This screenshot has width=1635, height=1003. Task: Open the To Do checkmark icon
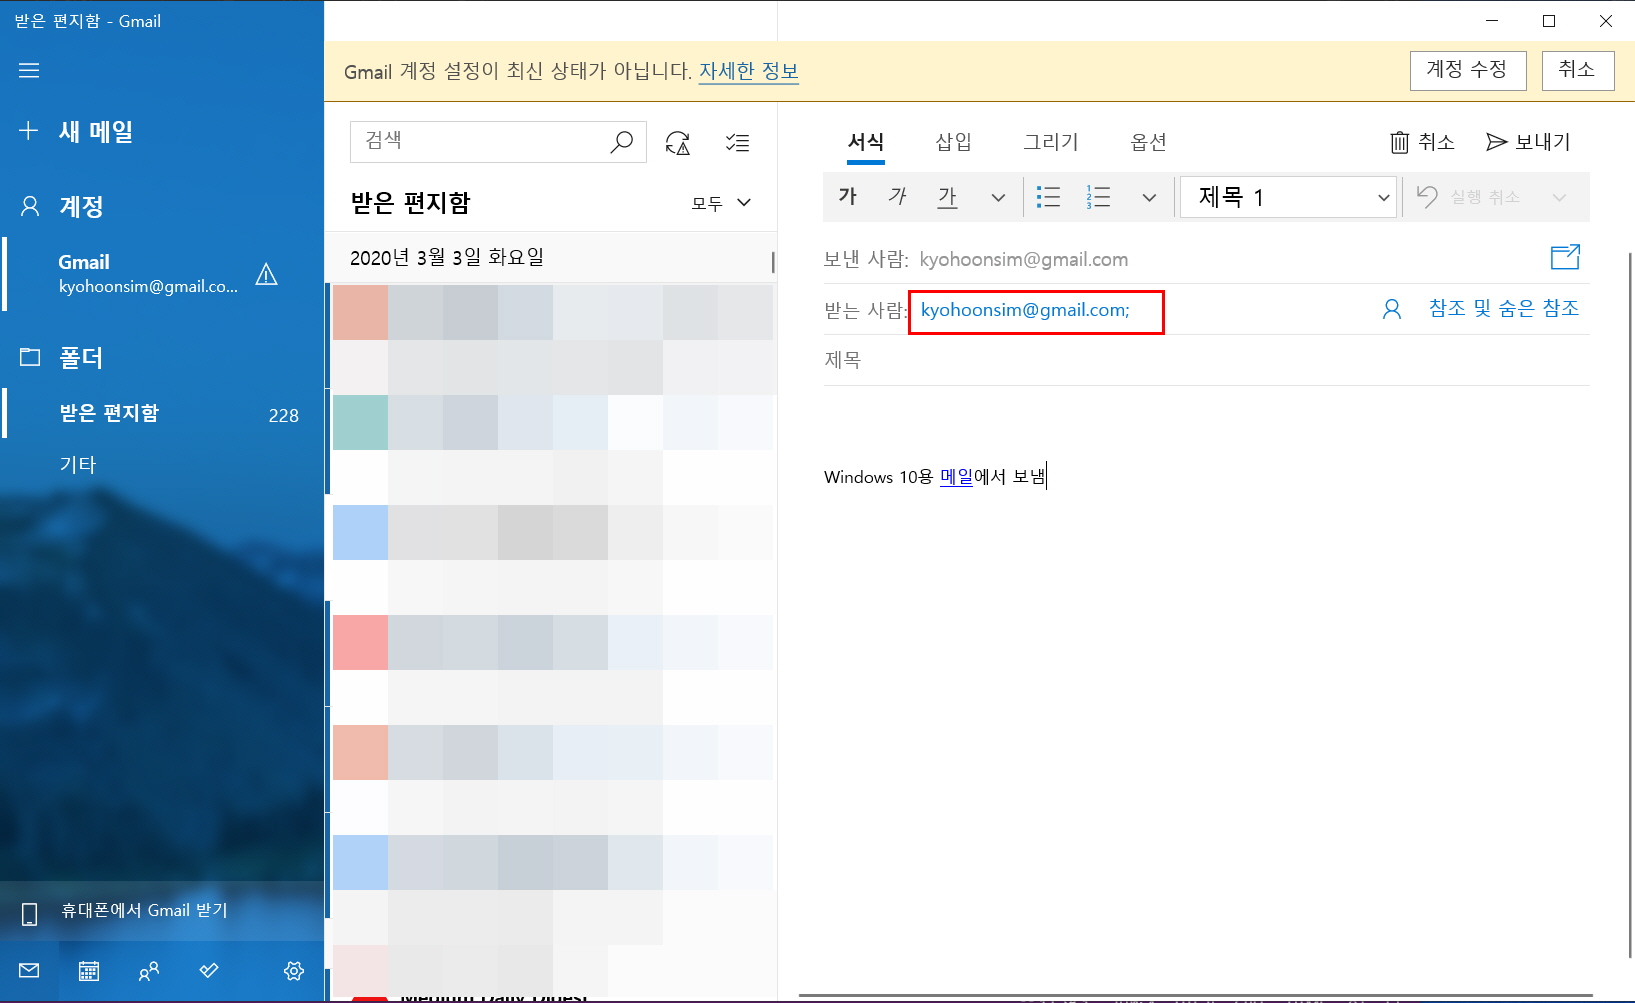[209, 970]
